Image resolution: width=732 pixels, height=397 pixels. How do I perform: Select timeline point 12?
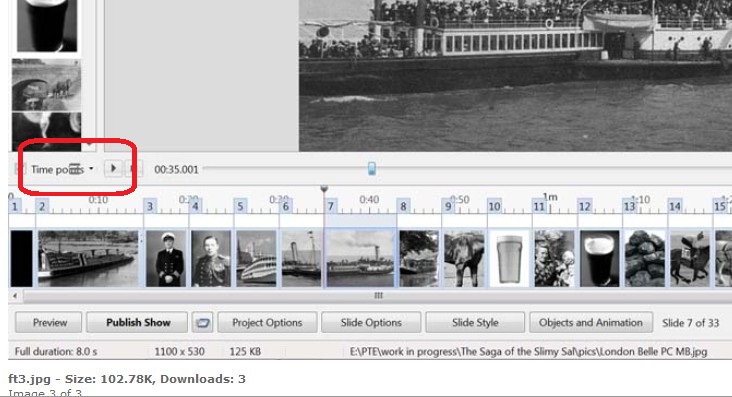tap(584, 206)
